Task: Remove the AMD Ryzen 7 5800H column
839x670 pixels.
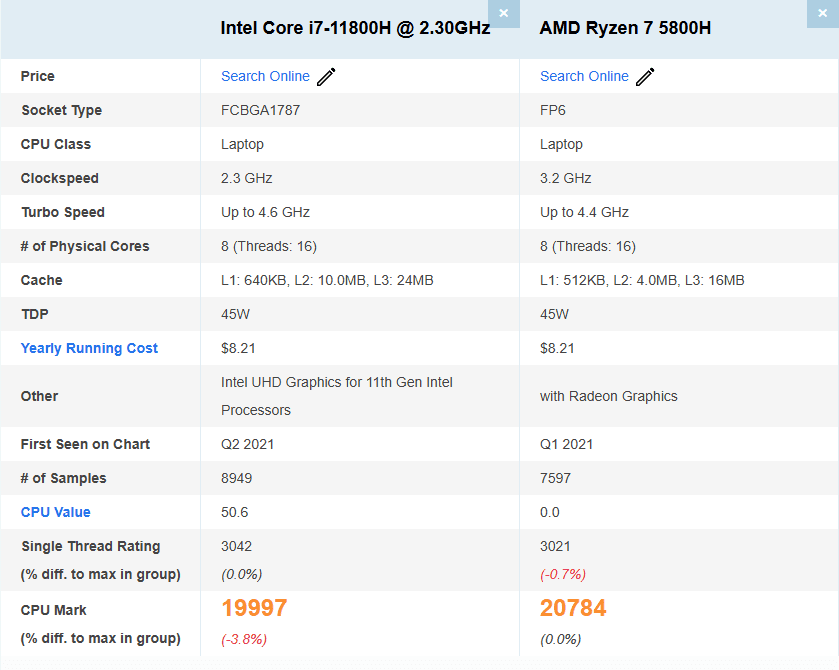Action: (x=822, y=13)
